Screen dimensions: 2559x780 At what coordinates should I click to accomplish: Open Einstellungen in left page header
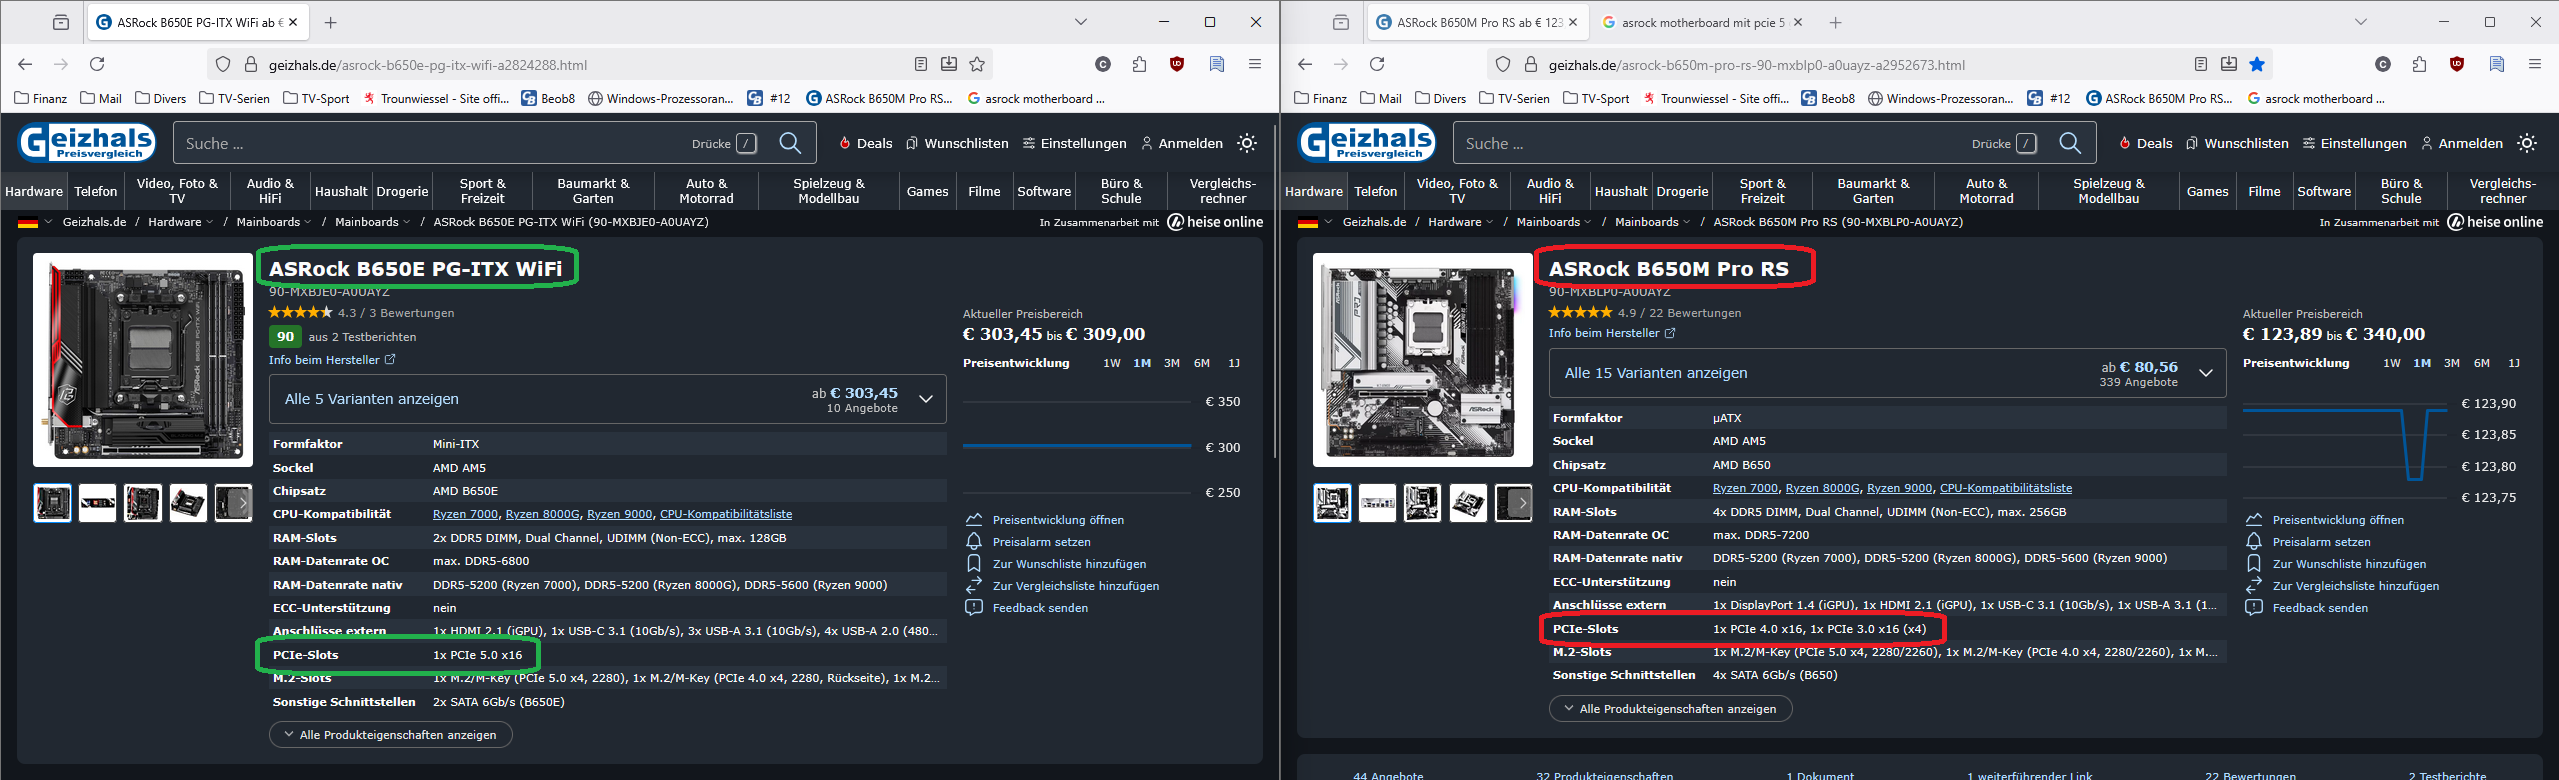[x=1075, y=143]
